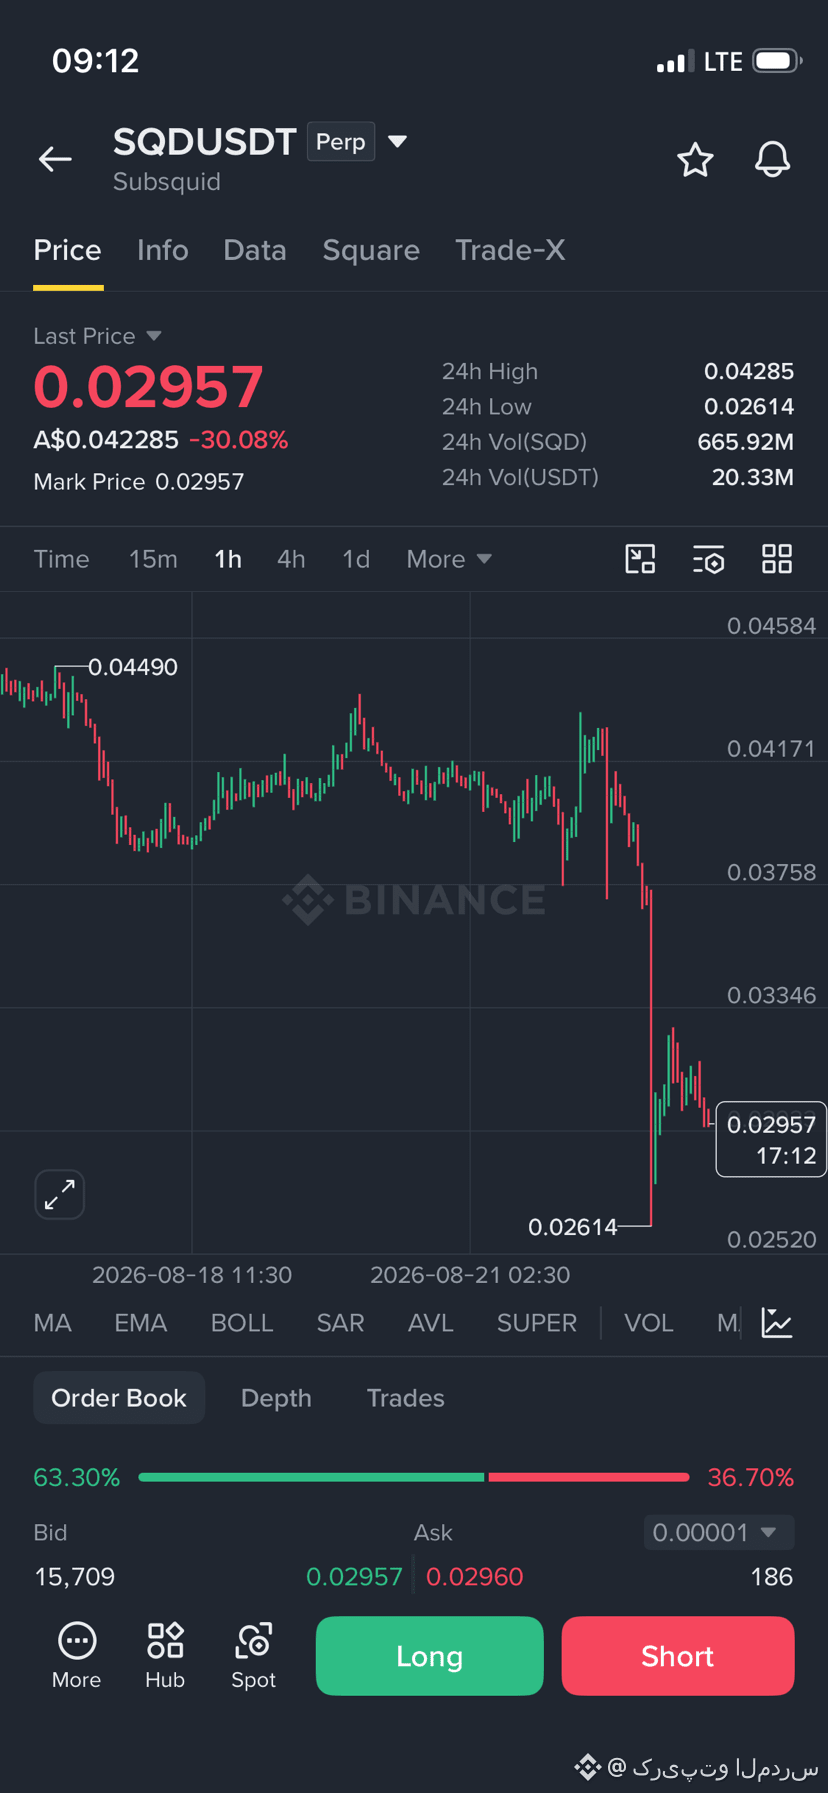
Task: Tap the 63.30% bid percentage
Action: (x=77, y=1477)
